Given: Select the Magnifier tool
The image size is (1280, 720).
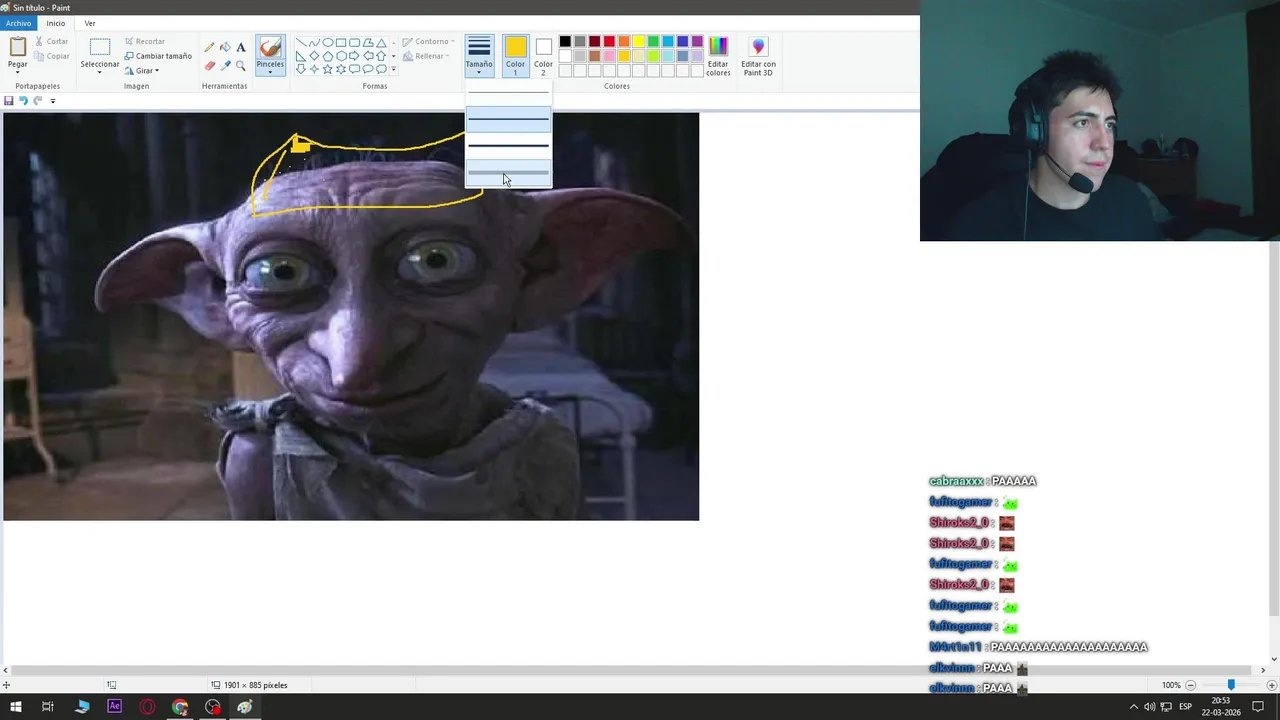Looking at the screenshot, I should (241, 66).
